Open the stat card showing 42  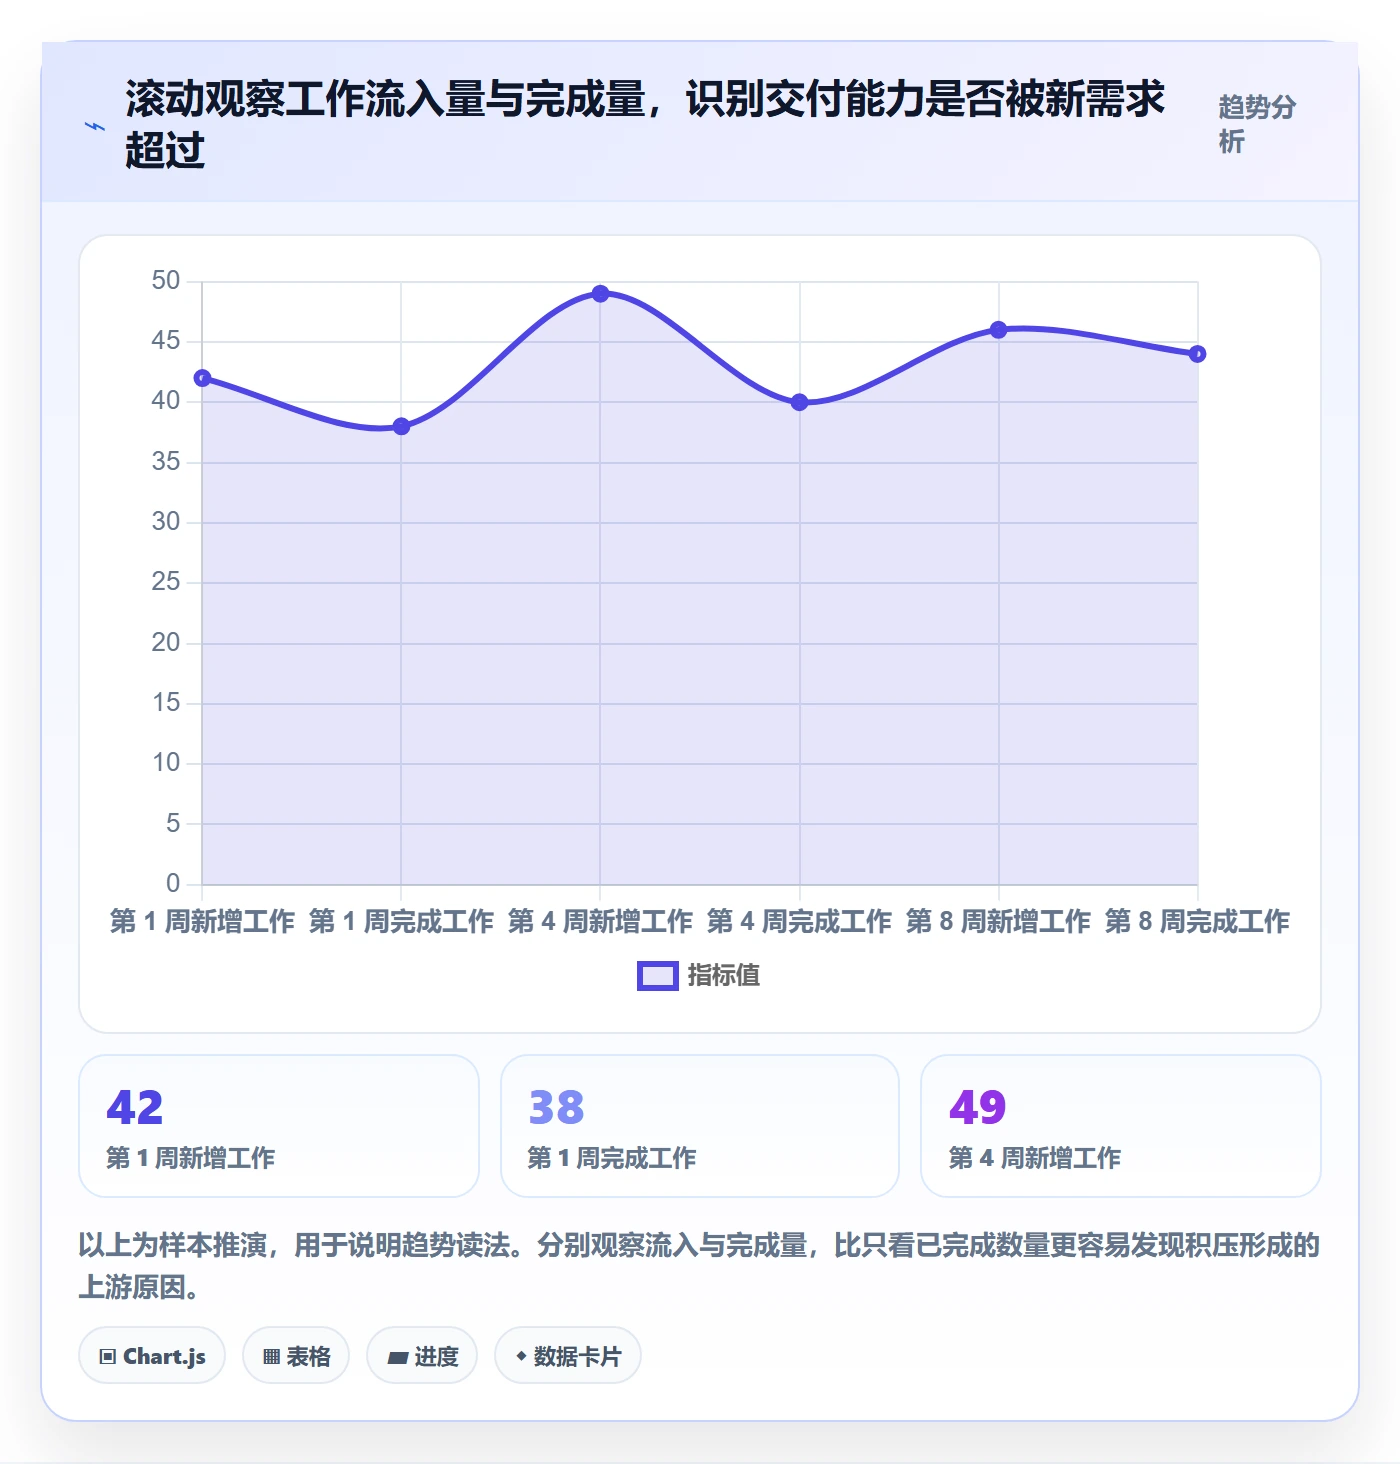click(279, 1126)
